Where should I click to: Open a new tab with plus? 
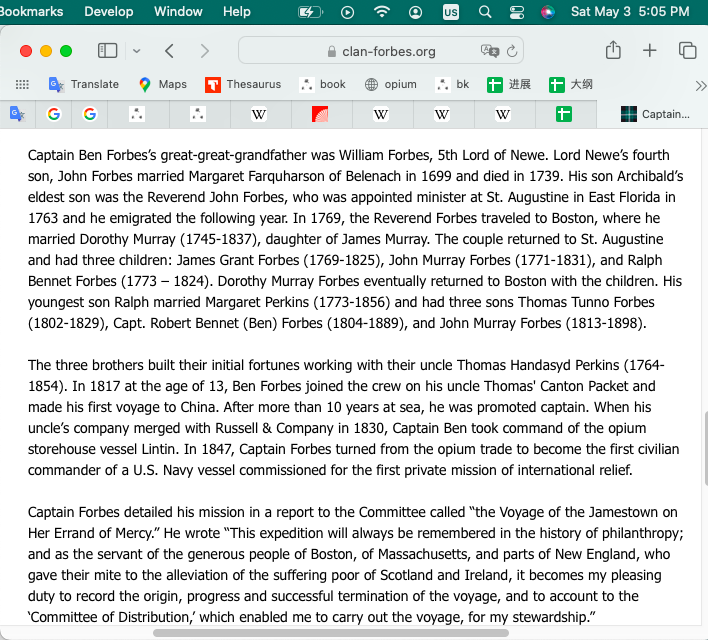pos(650,51)
